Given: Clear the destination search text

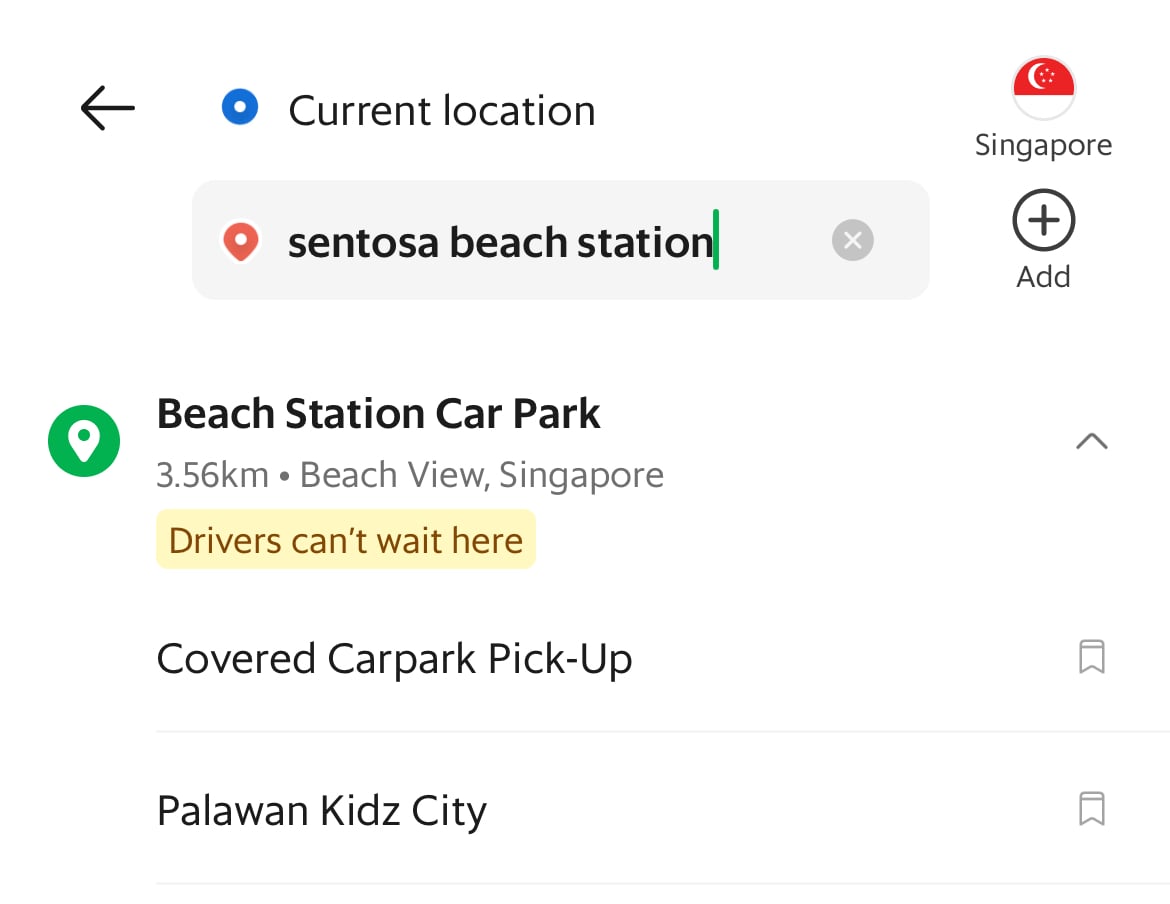Looking at the screenshot, I should pyautogui.click(x=852, y=240).
